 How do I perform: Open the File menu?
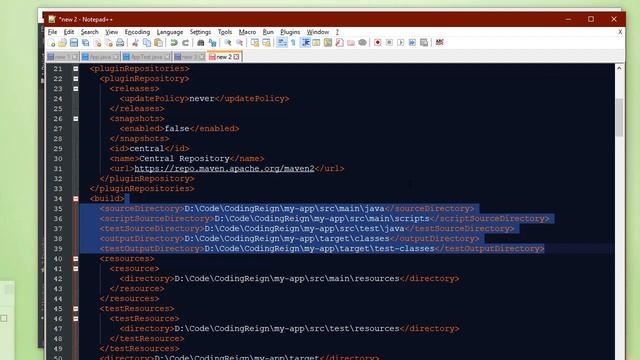tap(53, 32)
